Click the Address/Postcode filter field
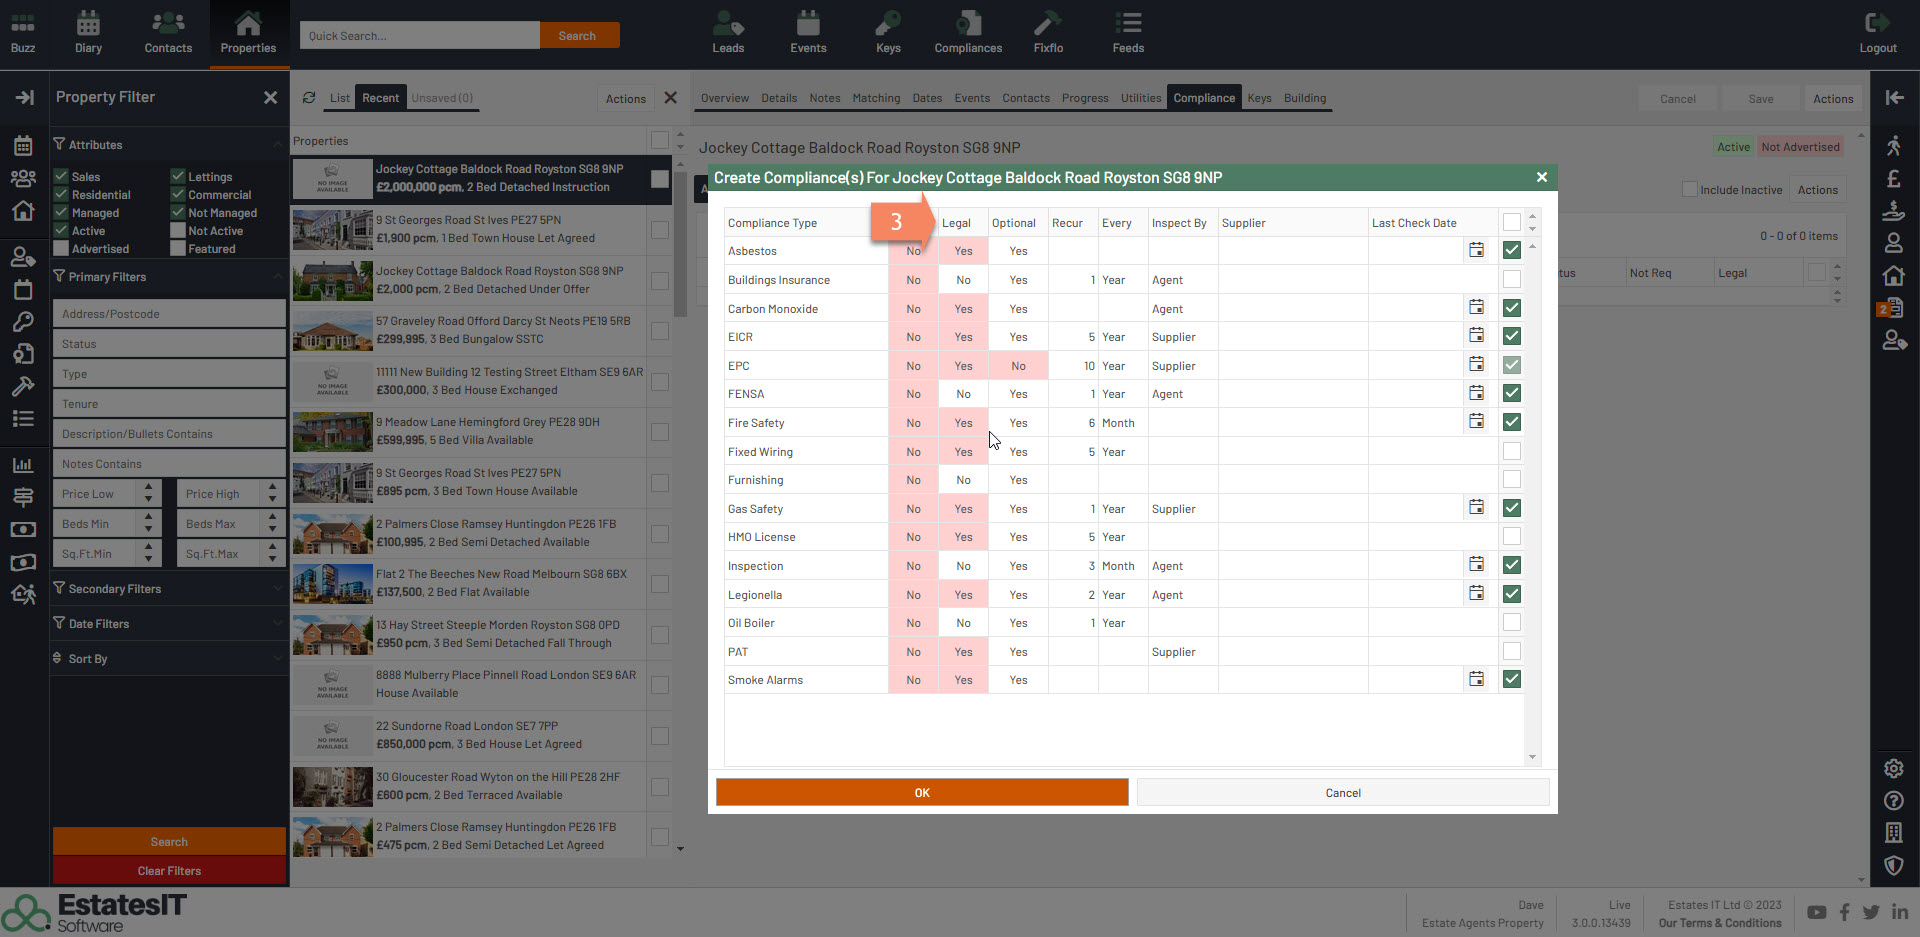1920x937 pixels. tap(168, 314)
